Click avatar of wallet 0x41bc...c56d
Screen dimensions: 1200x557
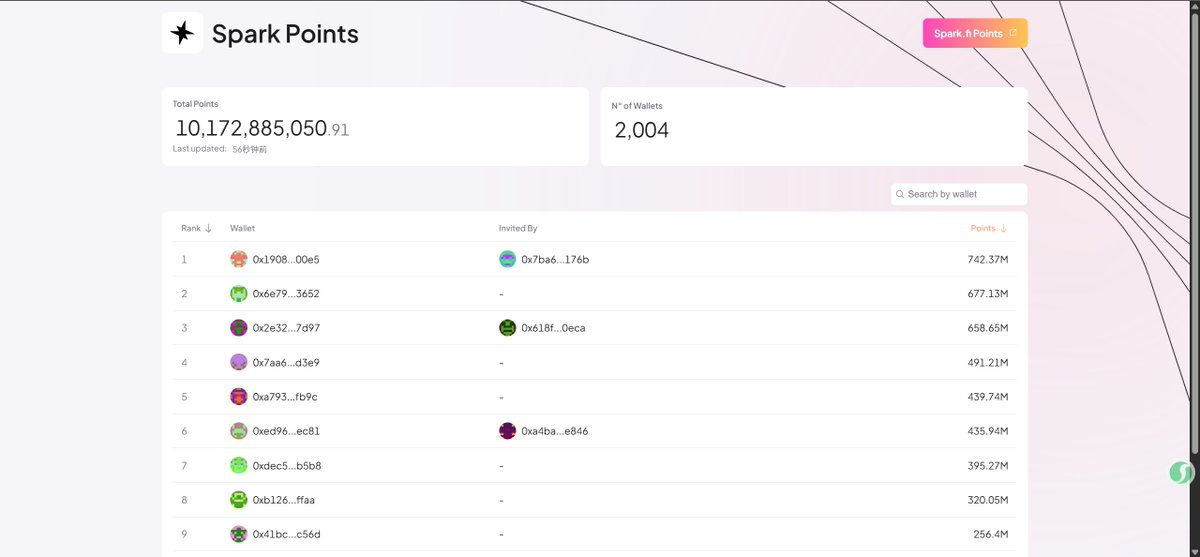pos(238,534)
